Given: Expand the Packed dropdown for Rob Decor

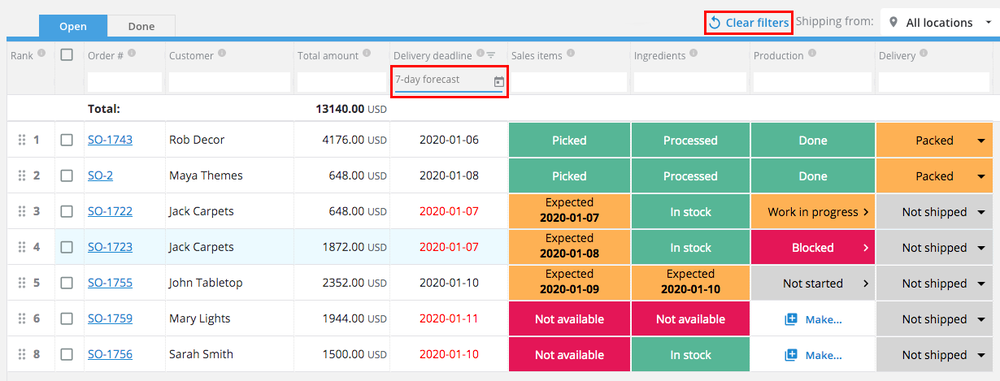Looking at the screenshot, I should pos(981,140).
